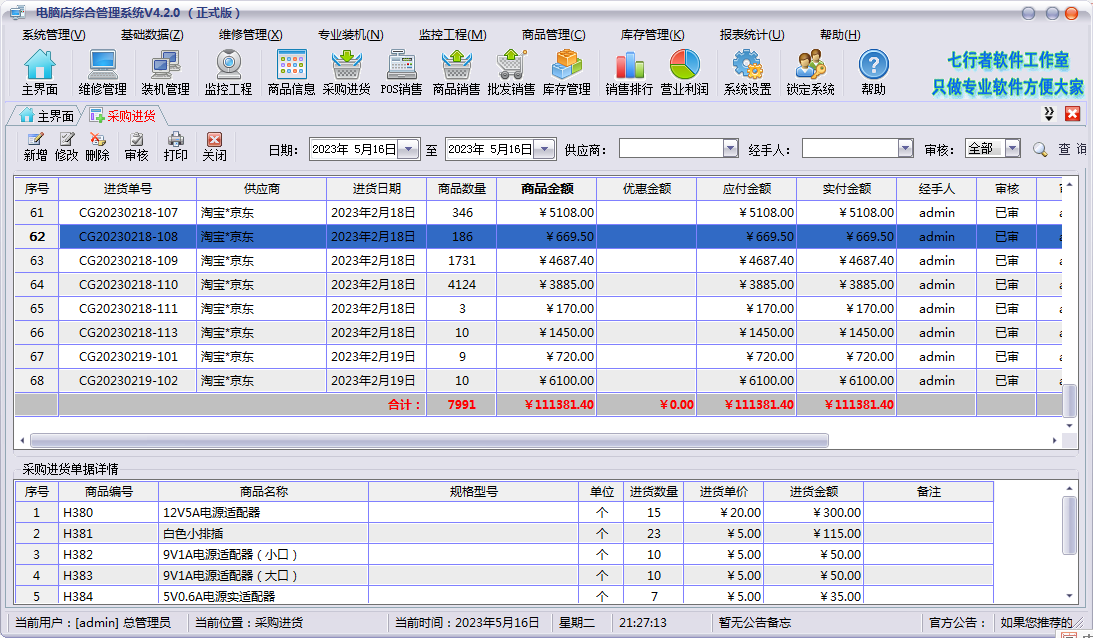Viewport: 1093px width, 638px height.
Task: Select order row CG20230219-102
Action: tap(538, 381)
